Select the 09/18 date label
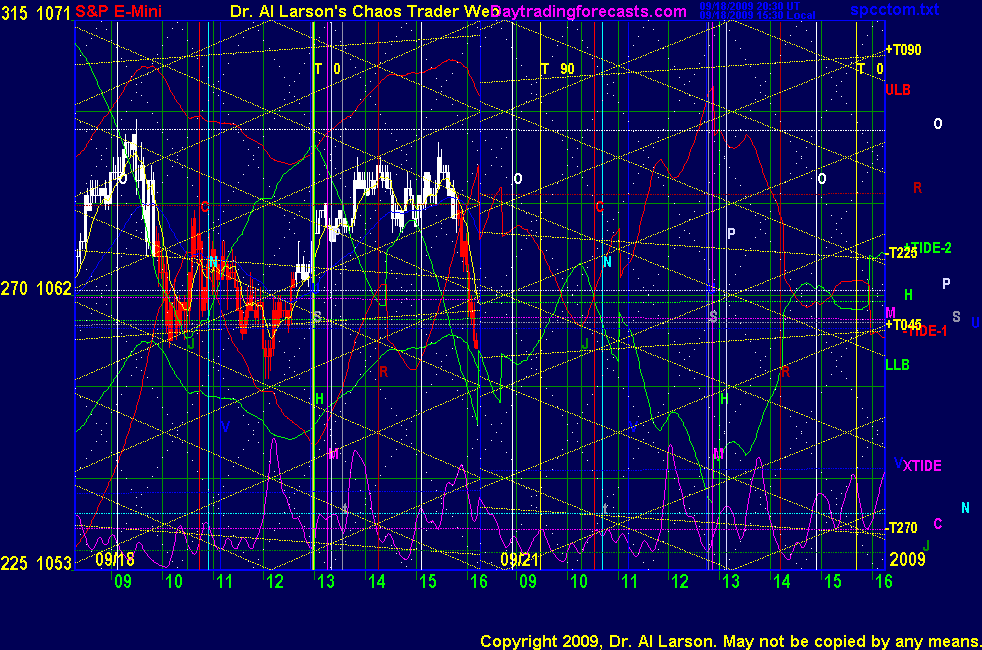Image resolution: width=982 pixels, height=650 pixels. 115,559
